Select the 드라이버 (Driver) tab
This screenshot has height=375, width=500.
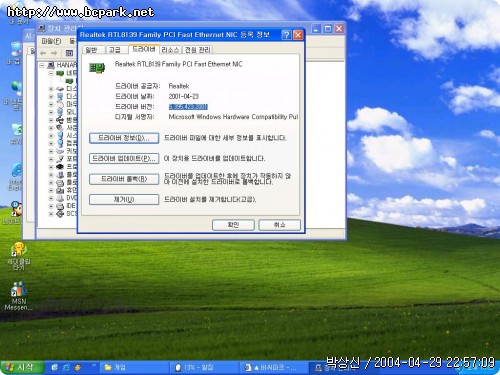(144, 49)
